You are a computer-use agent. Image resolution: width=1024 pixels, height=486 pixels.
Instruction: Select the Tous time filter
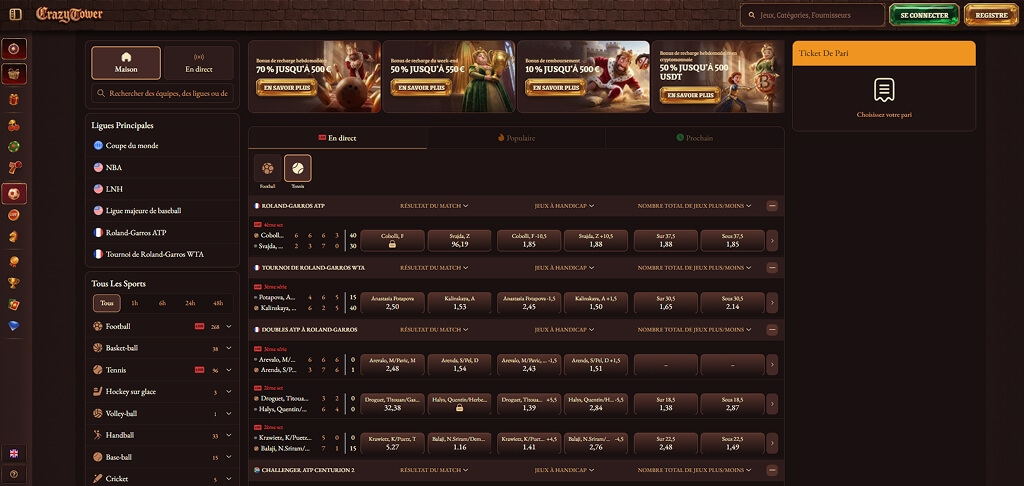(x=107, y=303)
